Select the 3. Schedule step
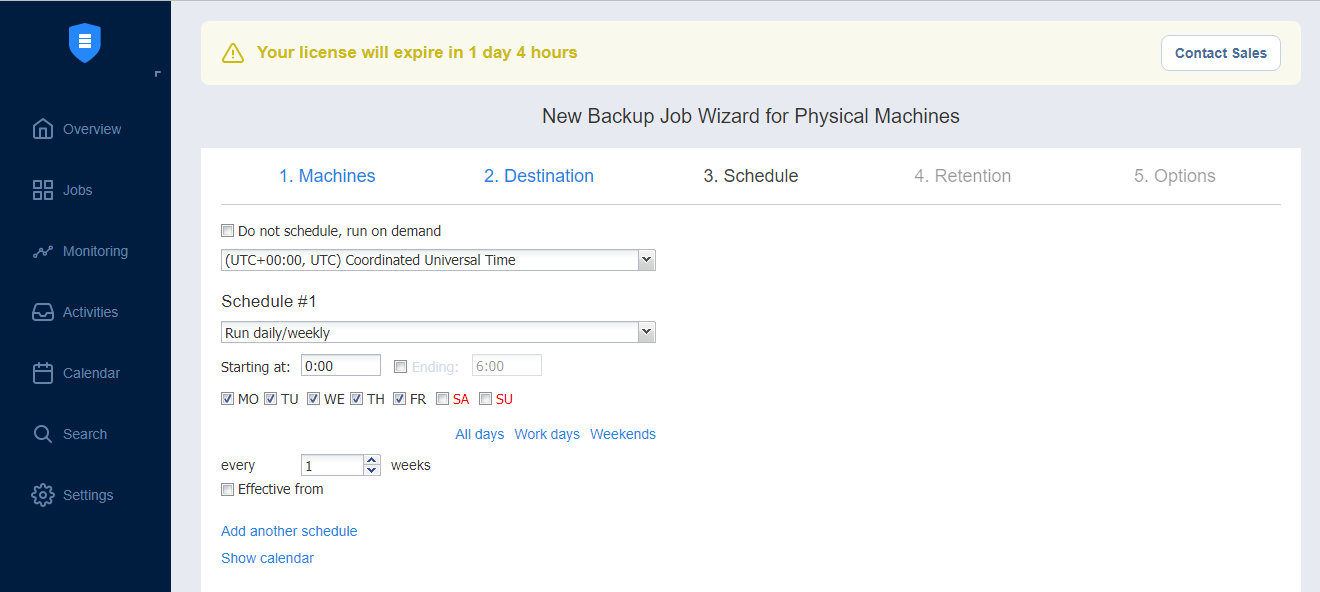1320x592 pixels. (751, 176)
